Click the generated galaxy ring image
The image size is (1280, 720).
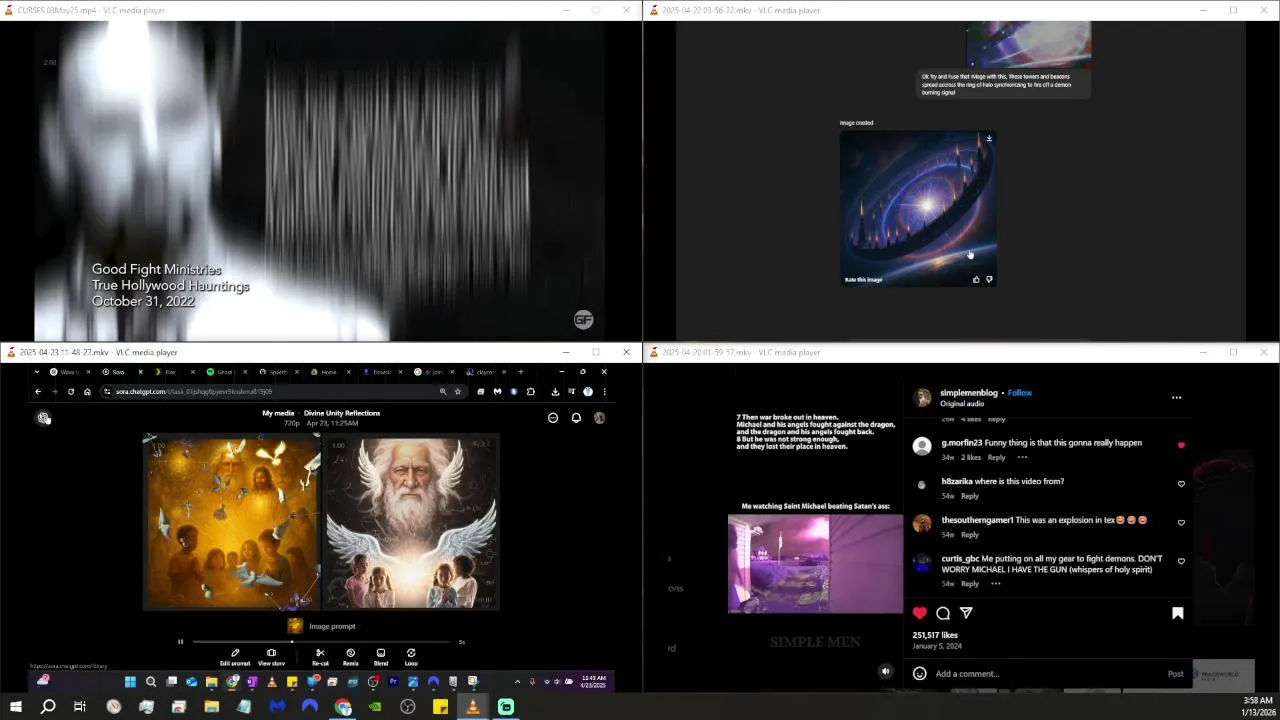pyautogui.click(x=918, y=208)
